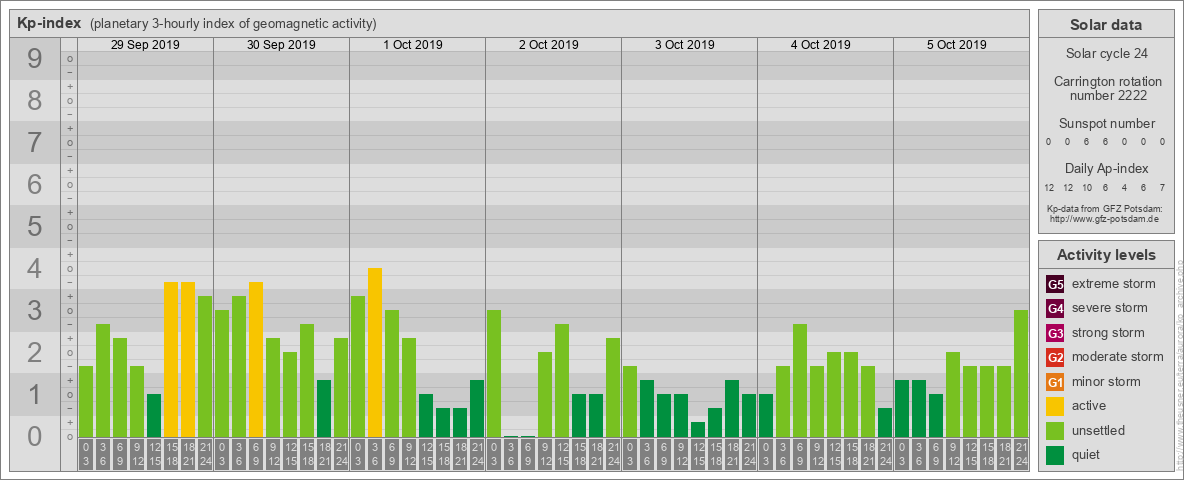This screenshot has width=1184, height=480.
Task: Select the tallest yellow 3-6 bar on 1 Oct
Action: coord(375,352)
